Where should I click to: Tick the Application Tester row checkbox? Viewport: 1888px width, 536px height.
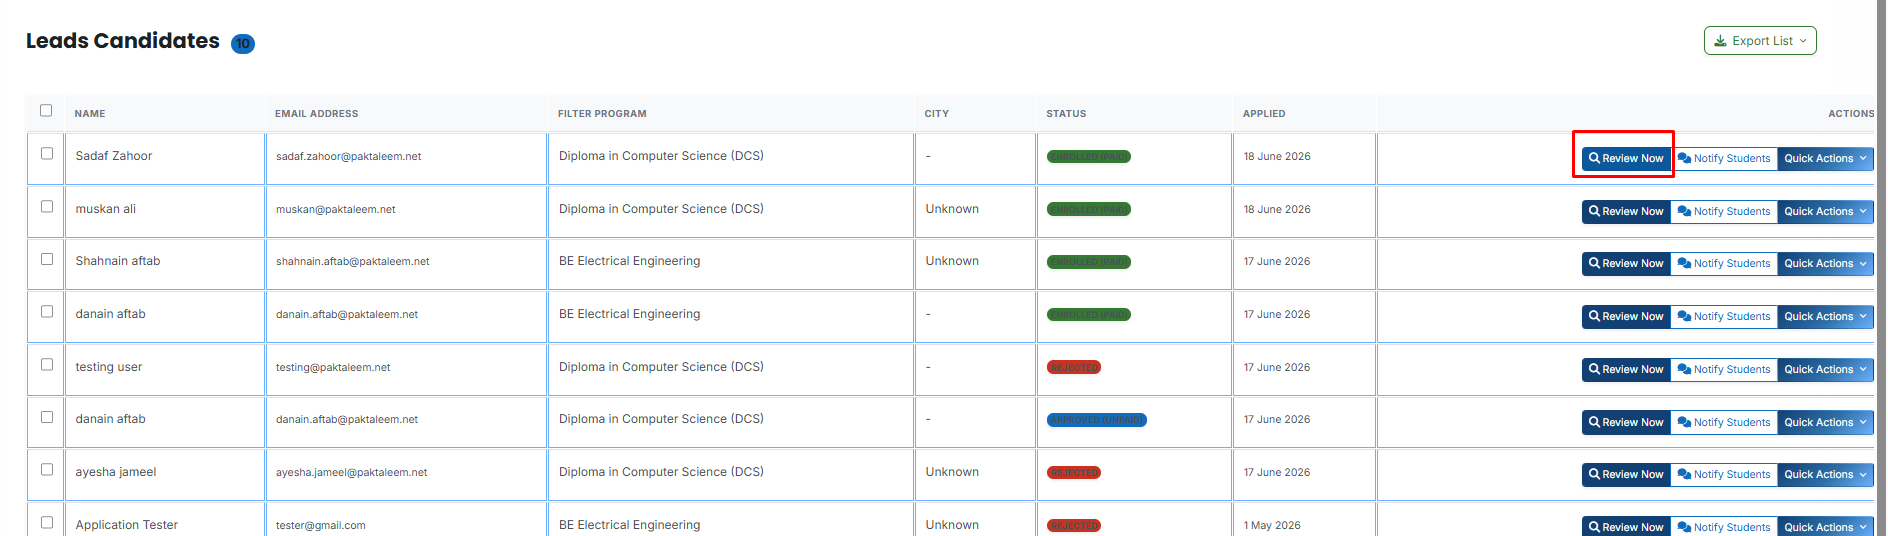[47, 523]
